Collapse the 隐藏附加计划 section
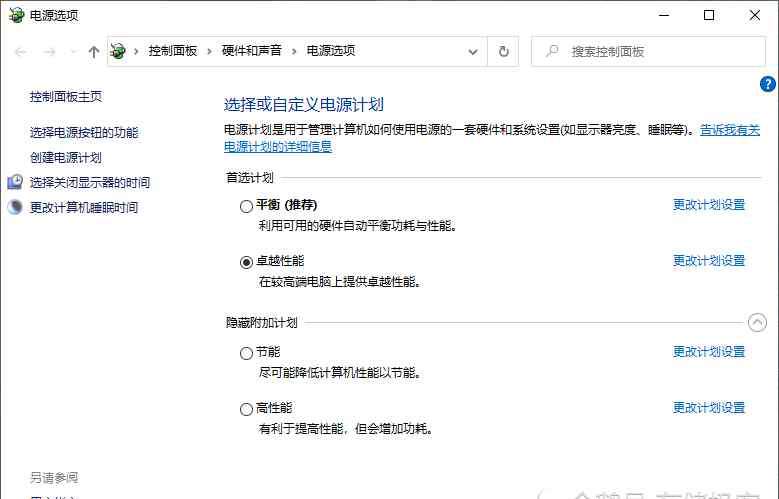Viewport: 779px width, 499px height. (x=757, y=323)
